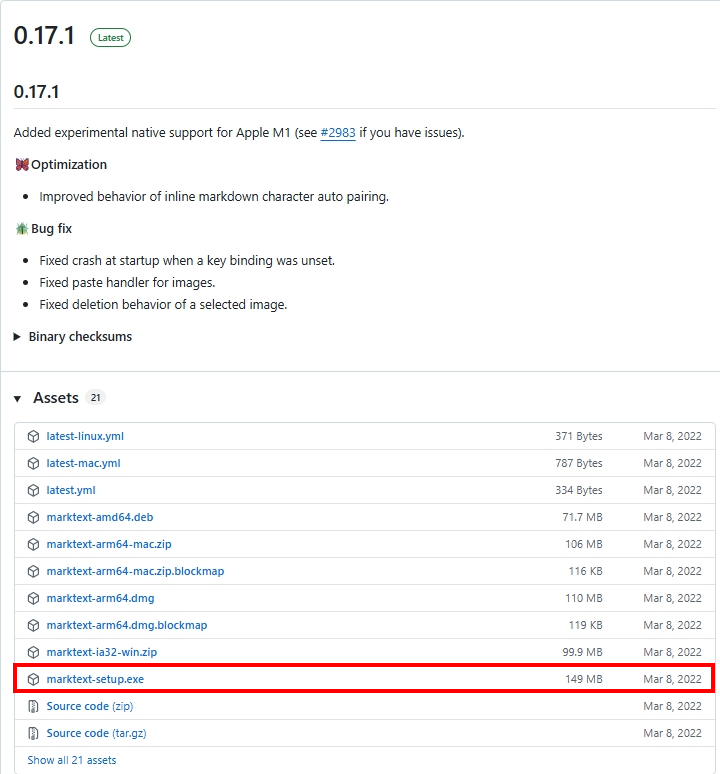Click package icon beside marktext-ia32-win.zip
This screenshot has height=774, width=720.
(33, 652)
